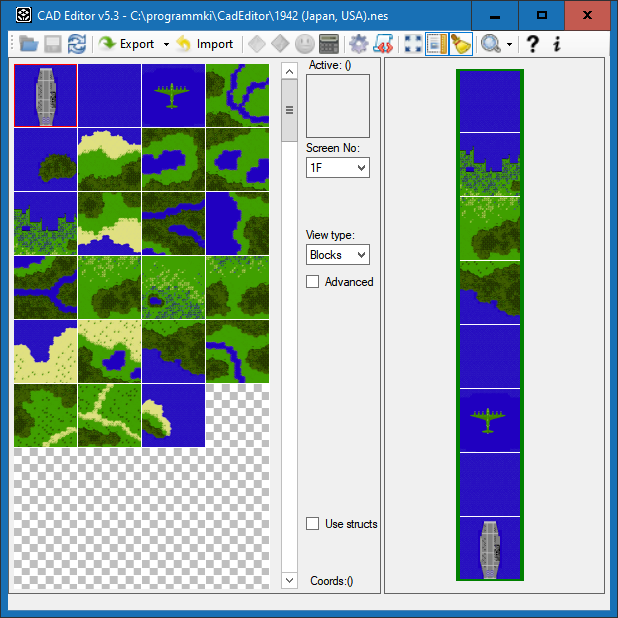Image resolution: width=618 pixels, height=618 pixels.
Task: Click the four-corner arrows icon
Action: point(413,44)
